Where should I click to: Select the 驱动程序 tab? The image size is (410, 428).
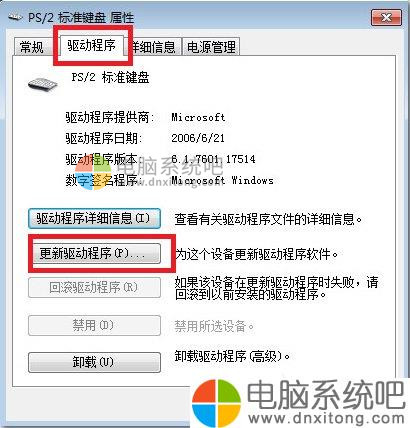point(91,45)
